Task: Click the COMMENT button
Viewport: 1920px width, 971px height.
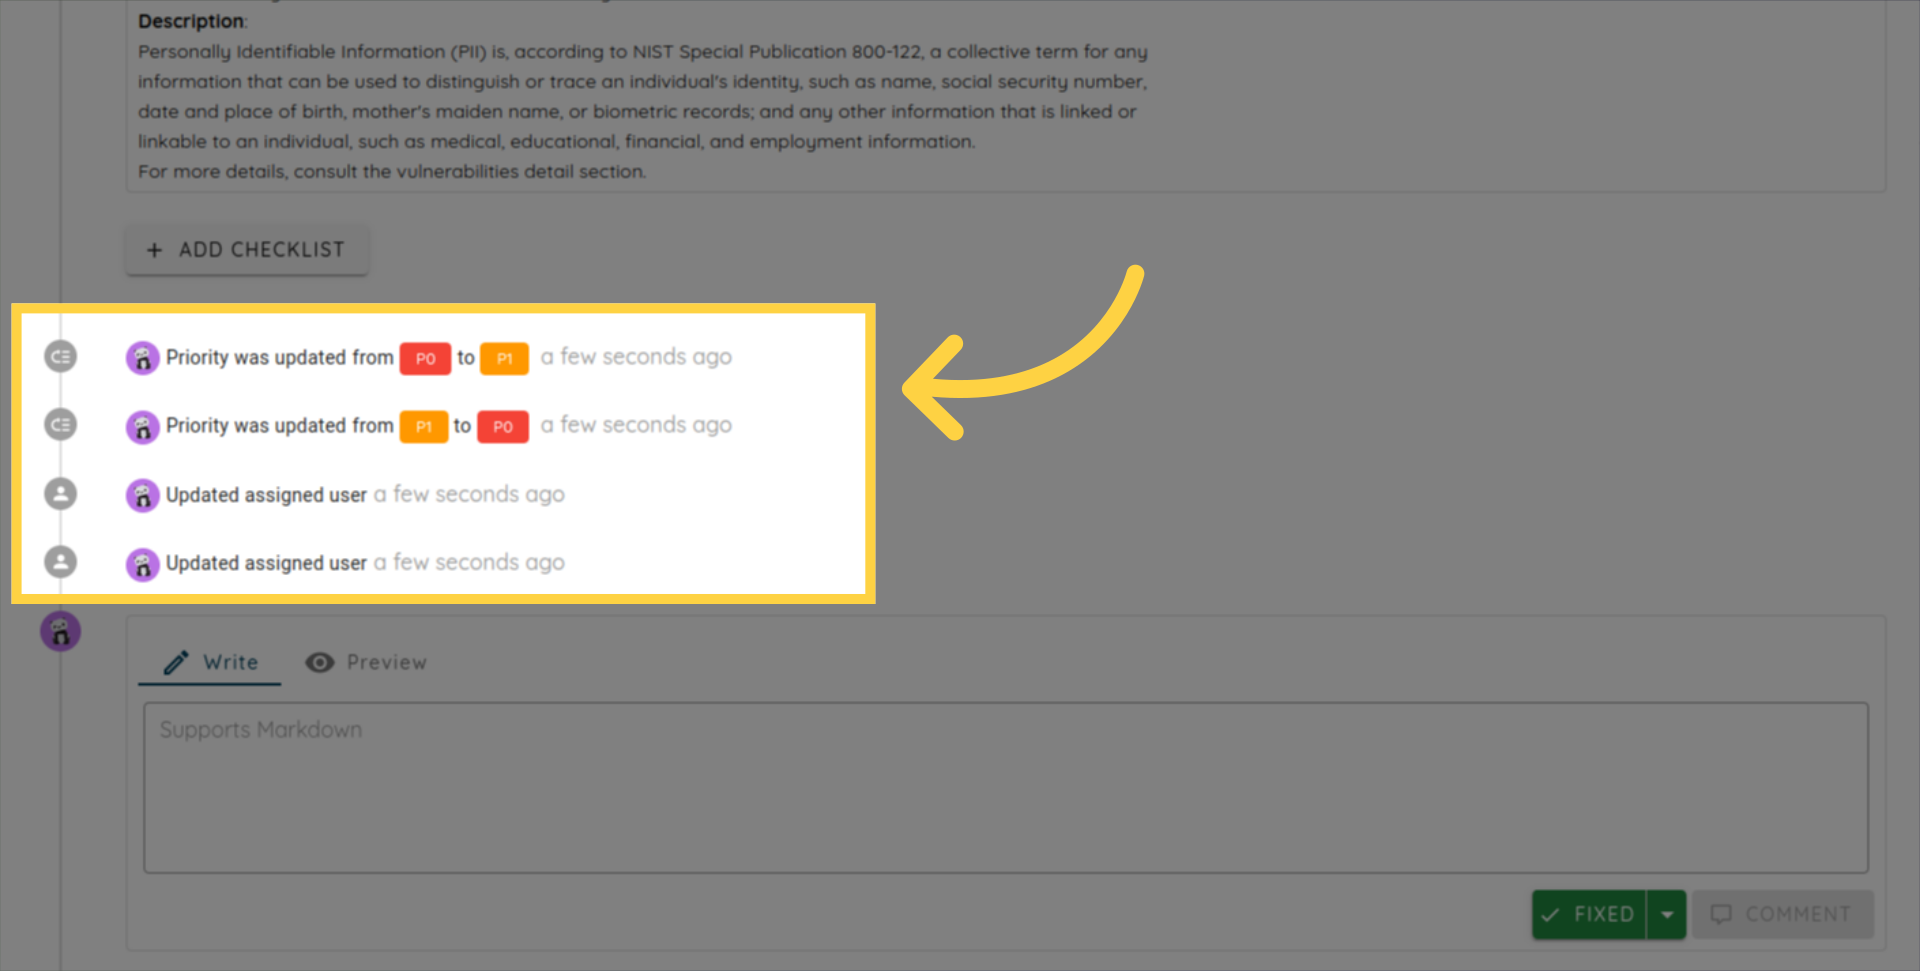Action: click(1782, 914)
